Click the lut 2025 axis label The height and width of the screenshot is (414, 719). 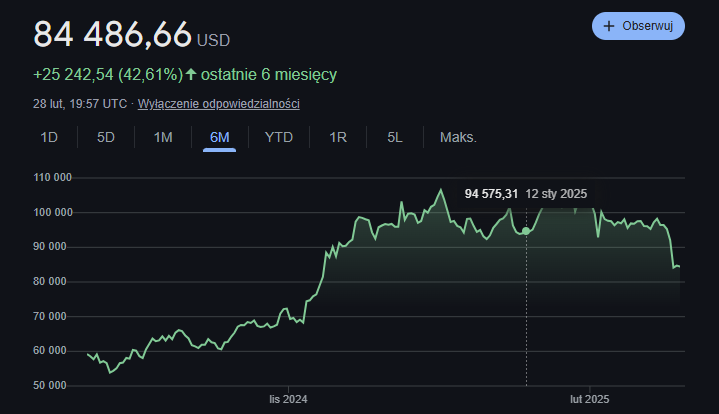(589, 399)
